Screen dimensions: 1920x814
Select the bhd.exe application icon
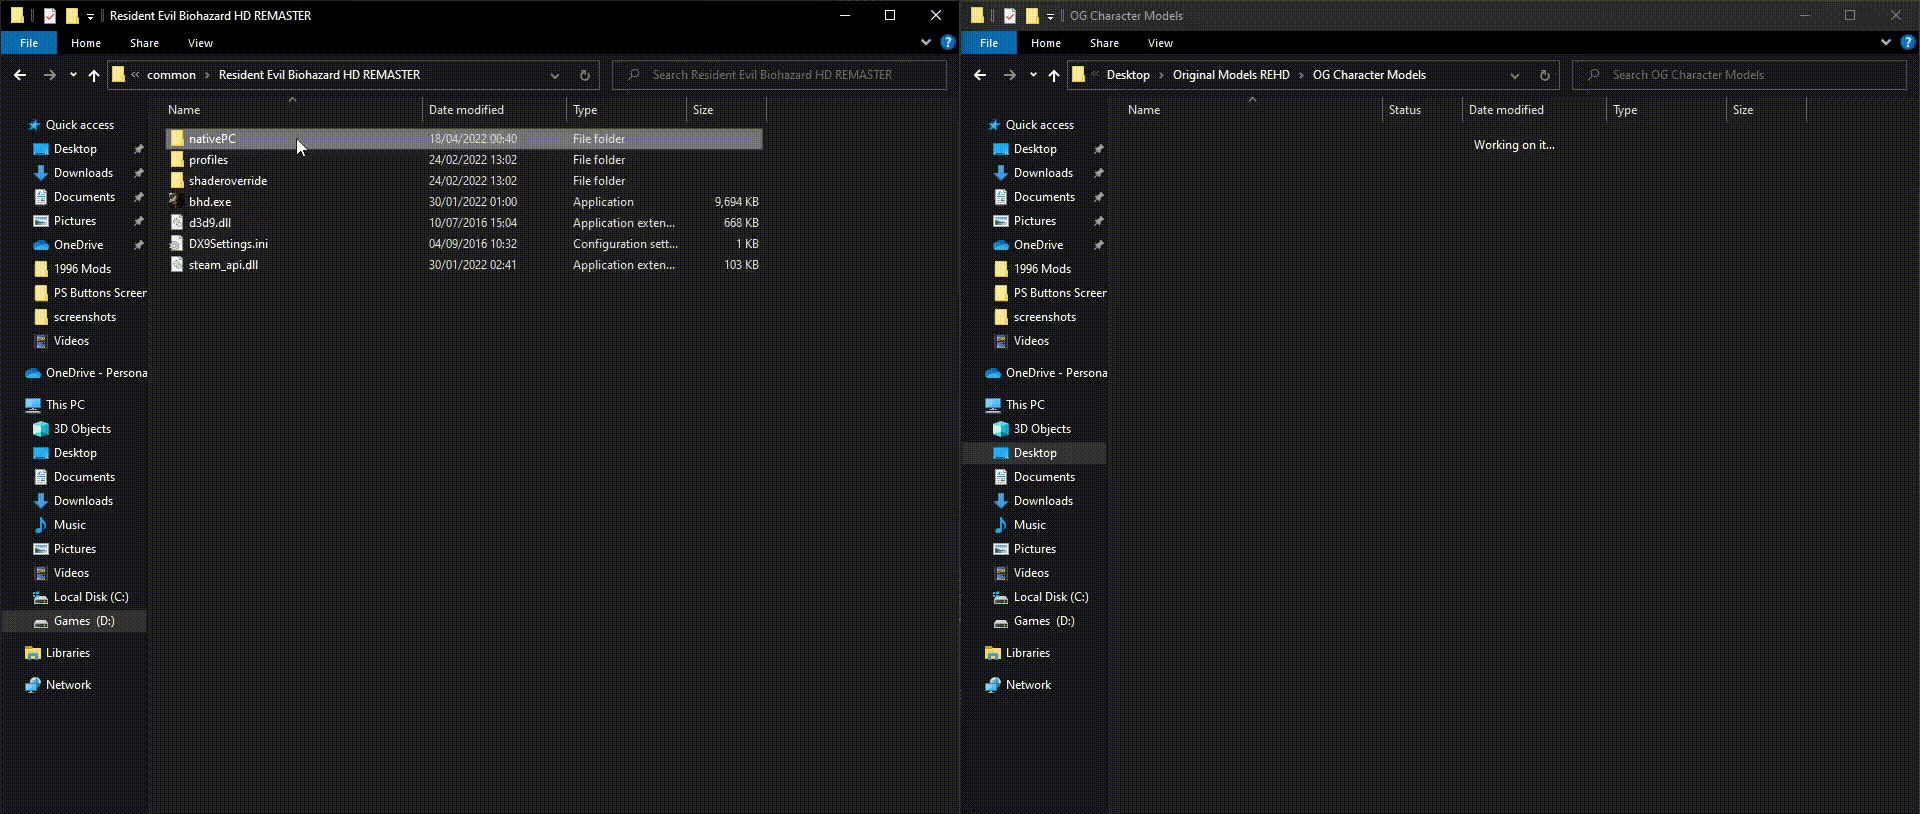[177, 202]
